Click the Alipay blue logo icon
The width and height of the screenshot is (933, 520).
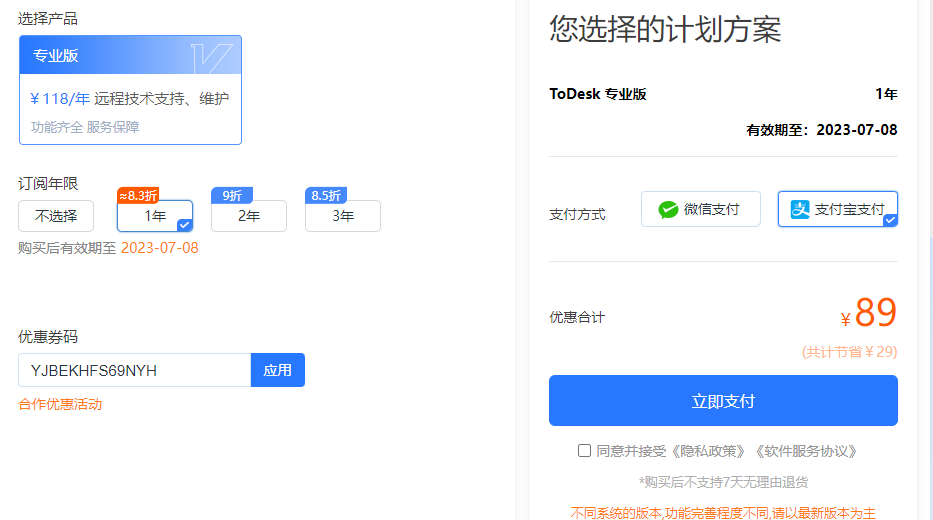[800, 209]
